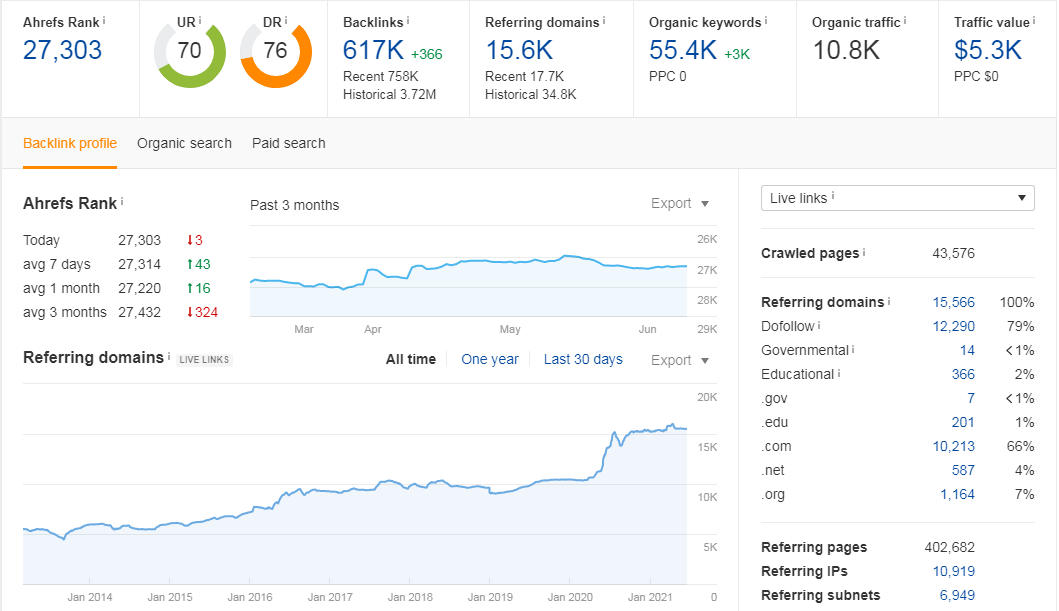This screenshot has width=1059, height=611.
Task: Switch to the Backlink profile tab
Action: [x=70, y=143]
